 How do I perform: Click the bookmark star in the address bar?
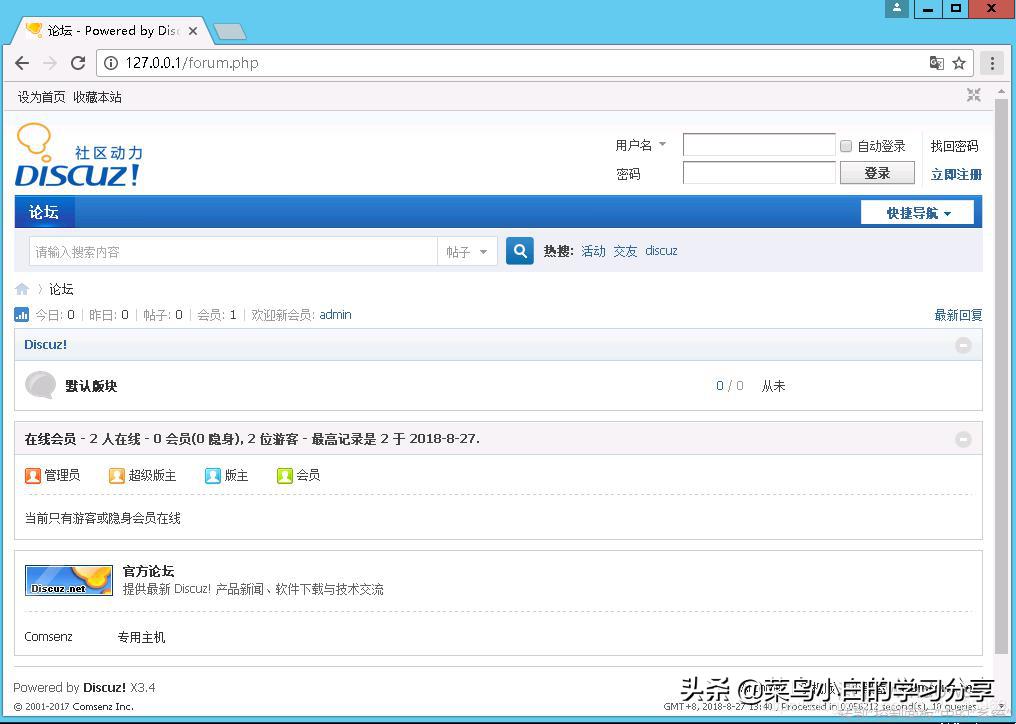(x=959, y=62)
